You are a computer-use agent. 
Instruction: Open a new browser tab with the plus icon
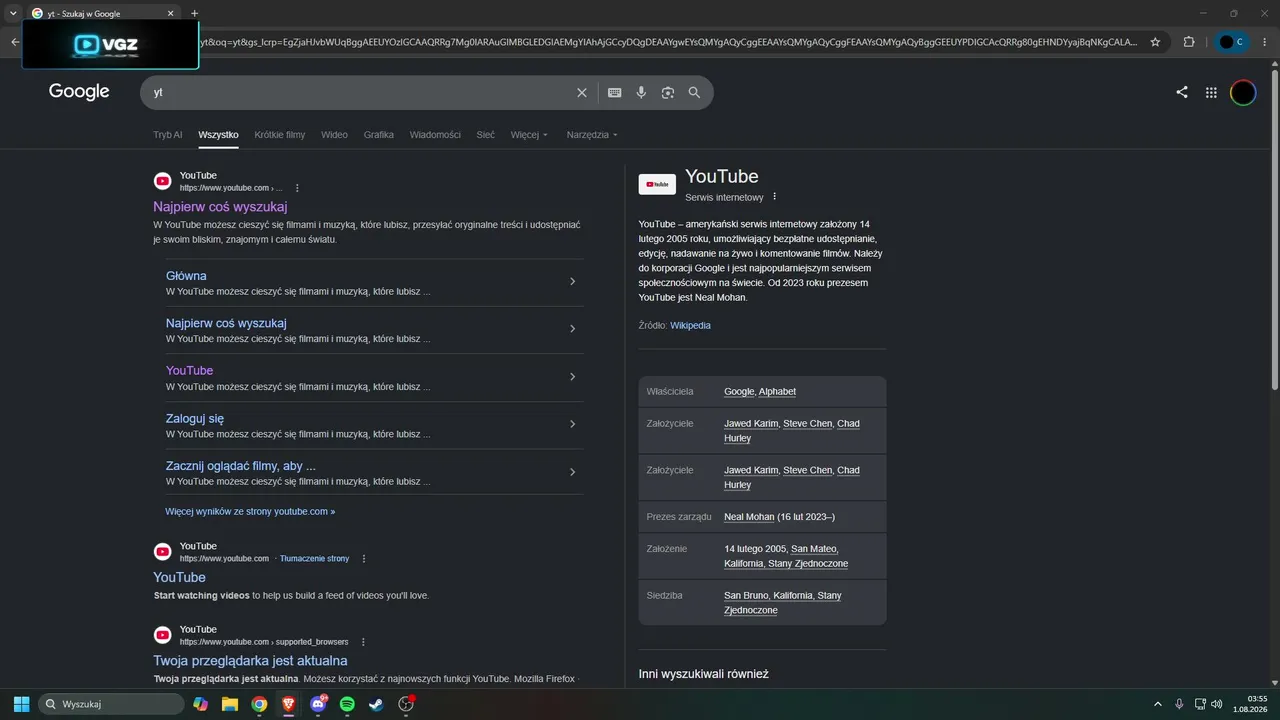click(194, 13)
